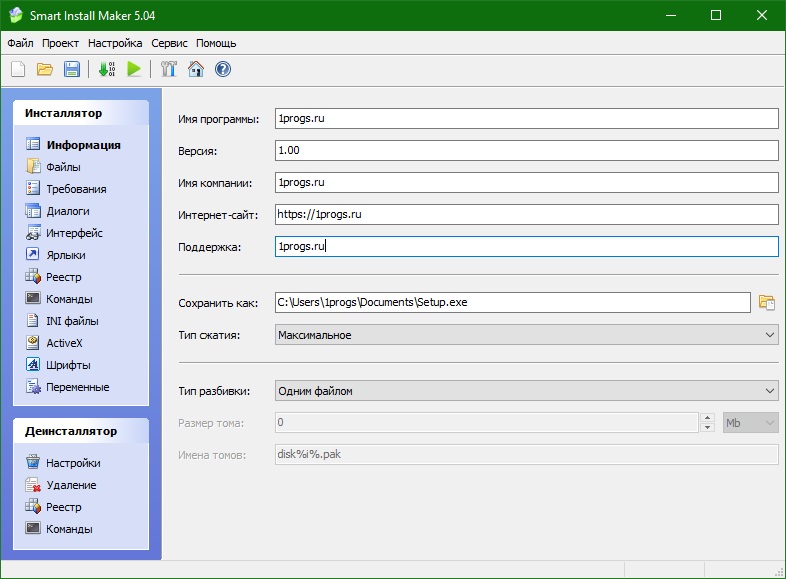This screenshot has height=579, width=786.
Task: Compile installer using green down-arrow binary icon
Action: click(107, 69)
